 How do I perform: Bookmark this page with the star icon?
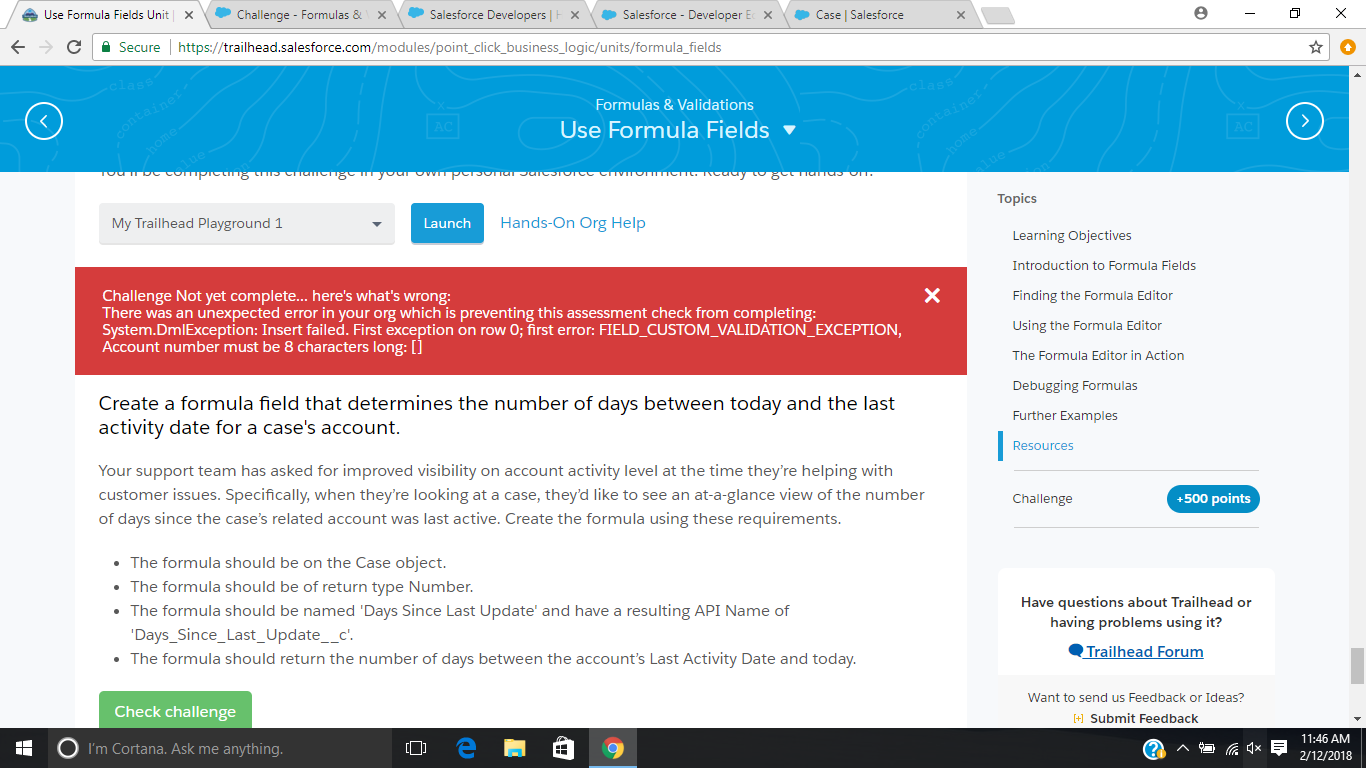(1316, 47)
